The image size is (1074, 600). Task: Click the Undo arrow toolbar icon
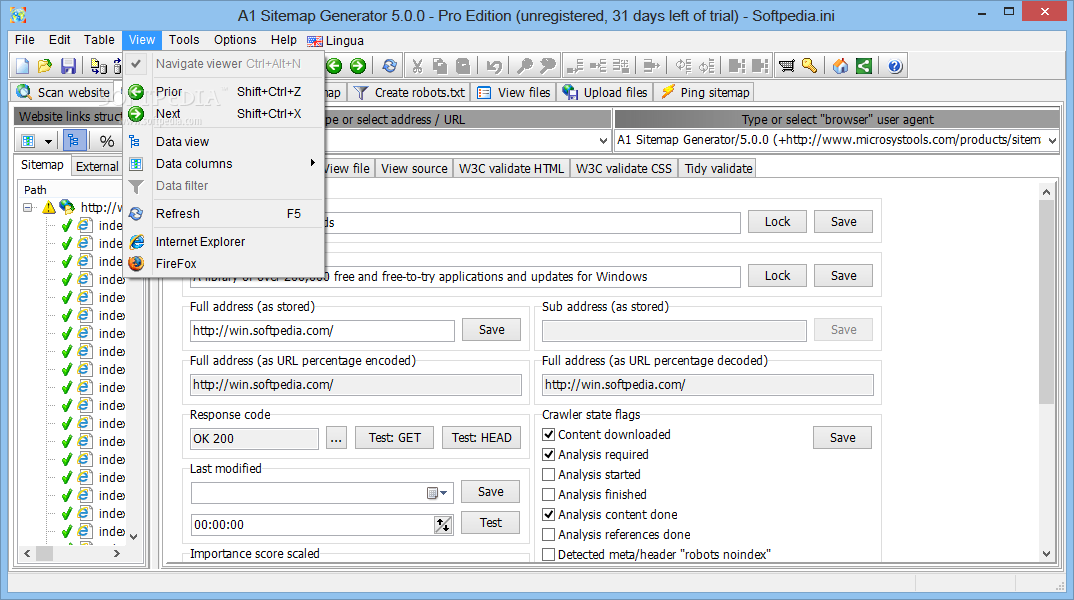click(494, 66)
